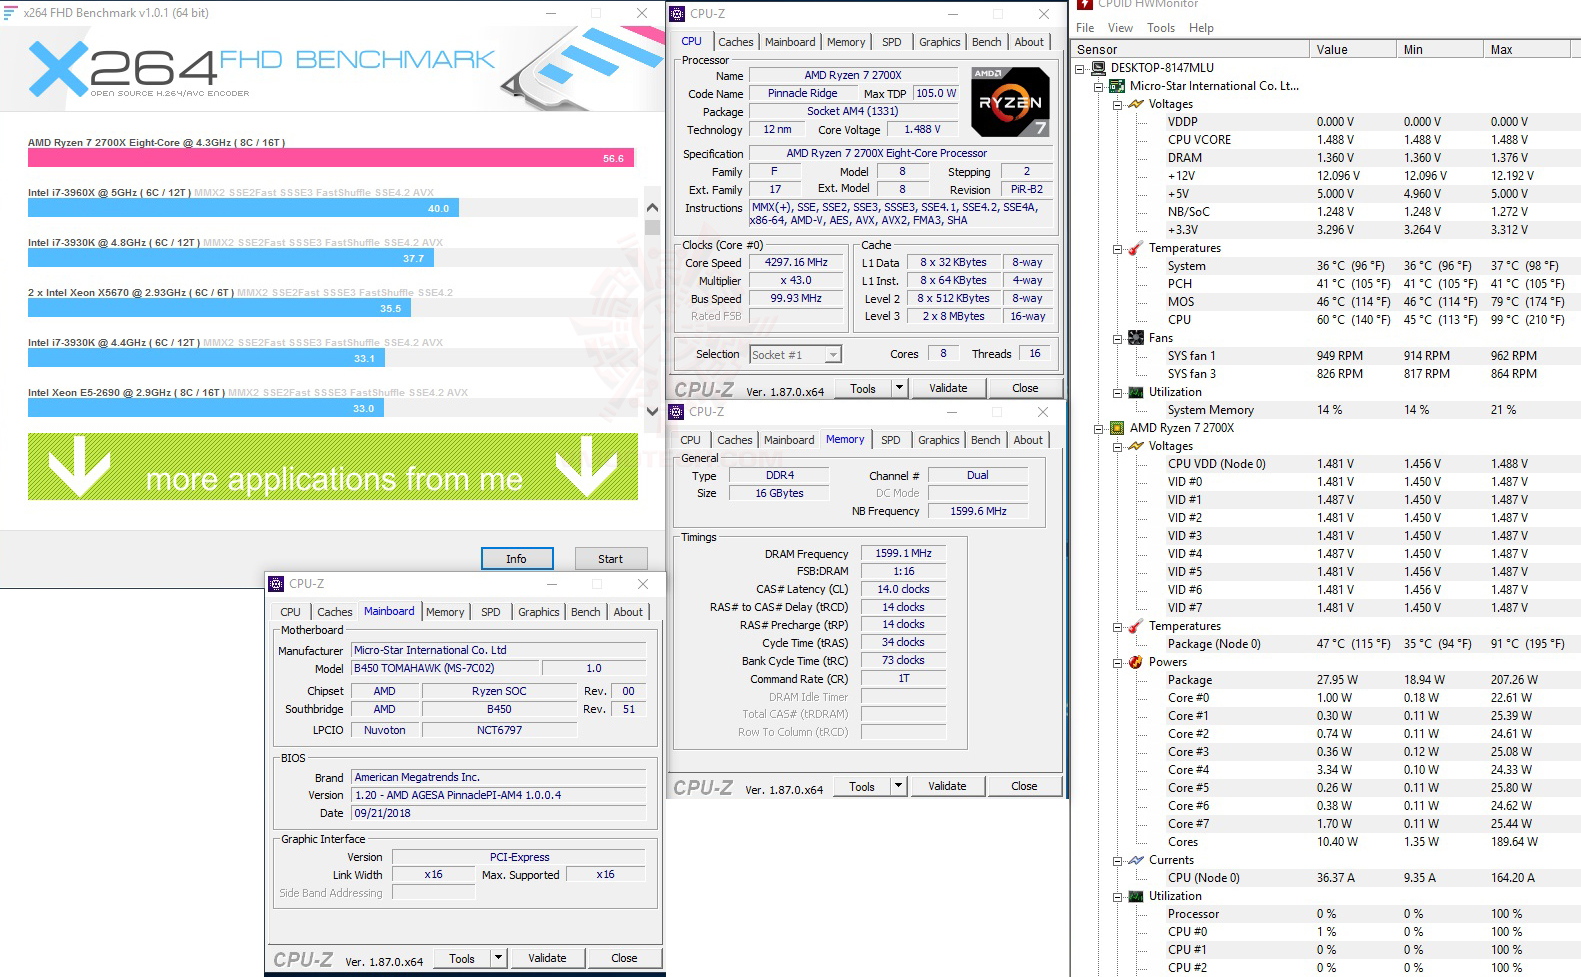Select SPD tab in Memory CPU-Z window
The height and width of the screenshot is (977, 1581).
coord(891,440)
